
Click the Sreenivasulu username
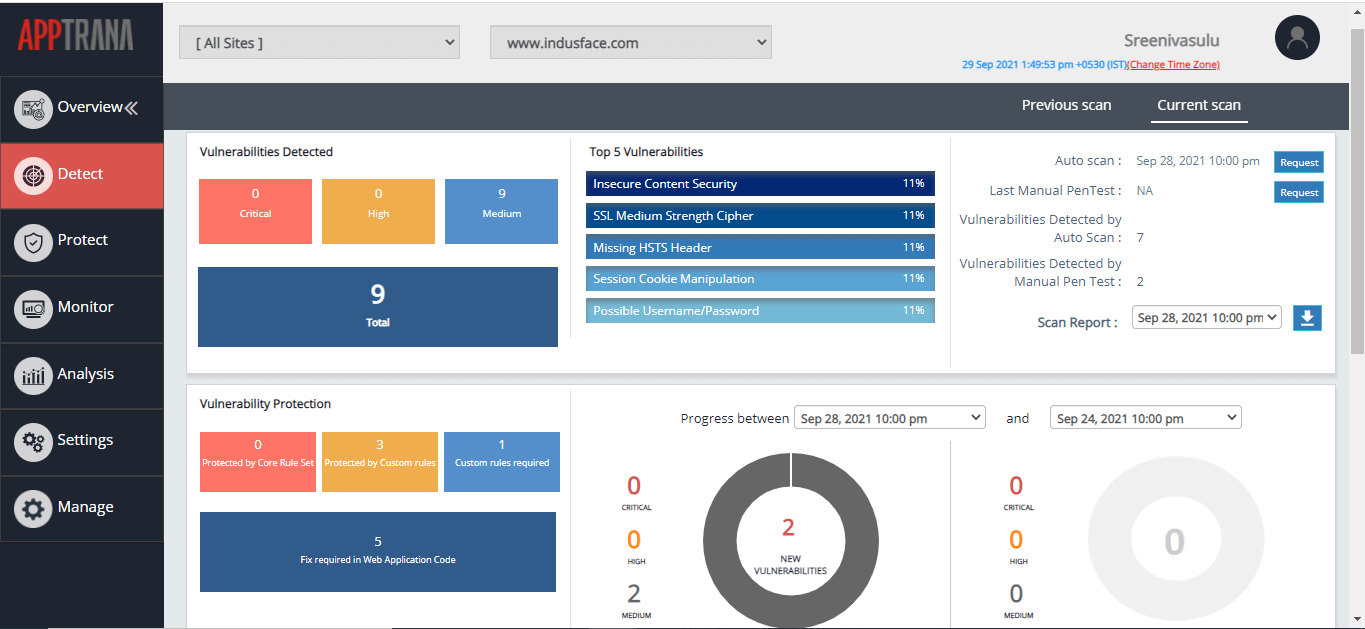coord(1172,41)
